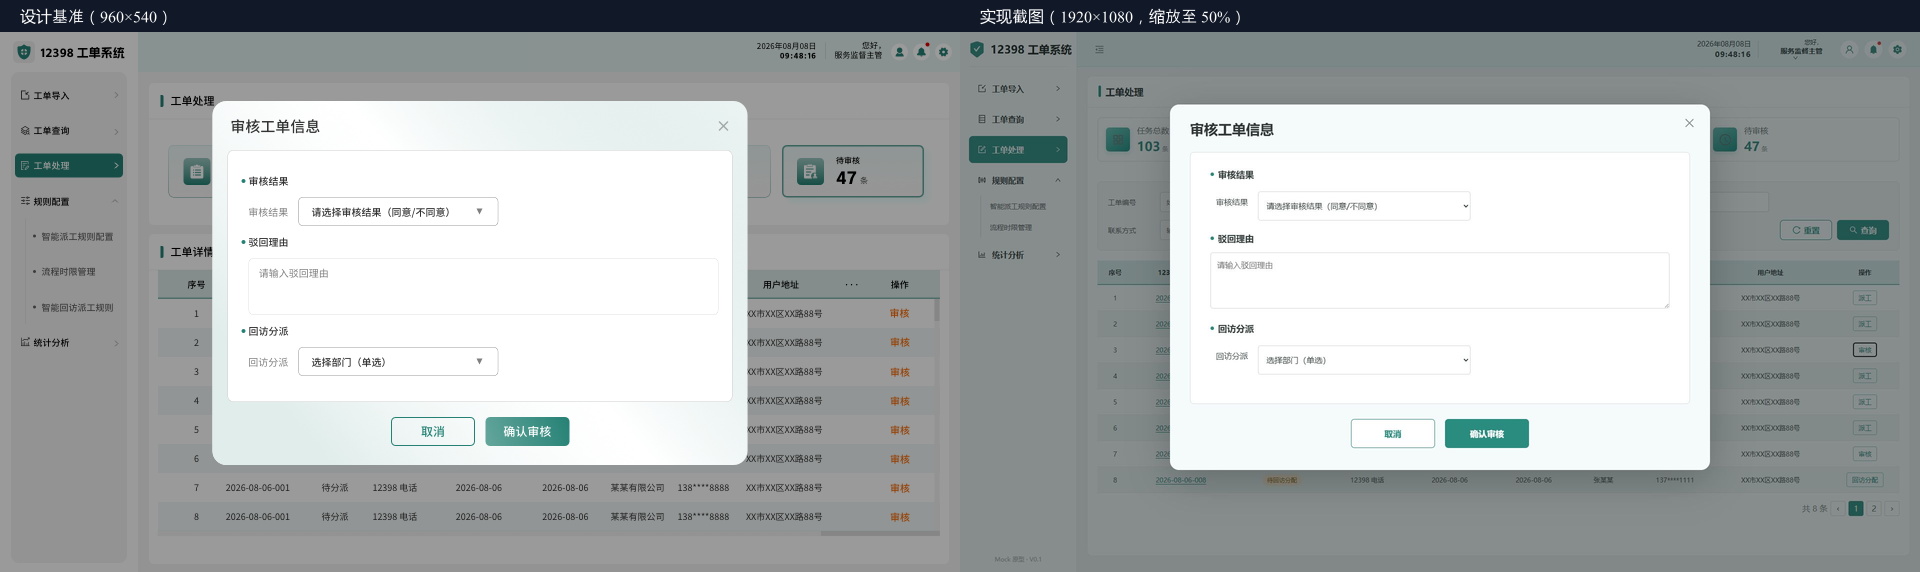Select 工单处理 in the implementation sidebar
The height and width of the screenshot is (572, 1920).
click(x=1018, y=149)
